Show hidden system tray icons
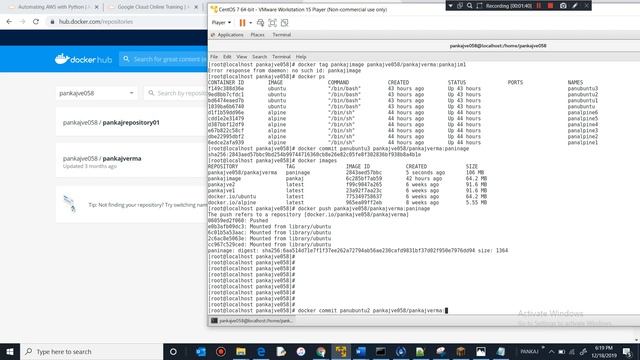640x360 pixels. click(551, 351)
